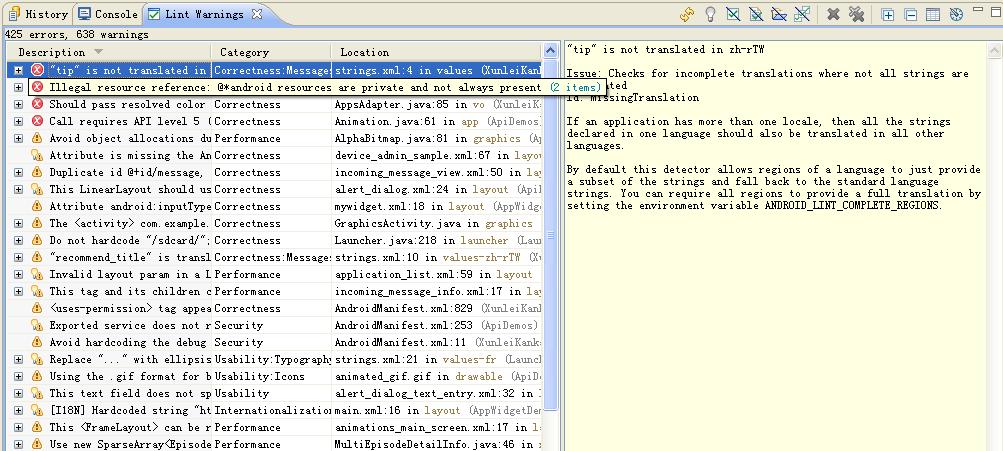
Task: Expand the Duplicate id @+id/message group
Action: pyautogui.click(x=19, y=172)
